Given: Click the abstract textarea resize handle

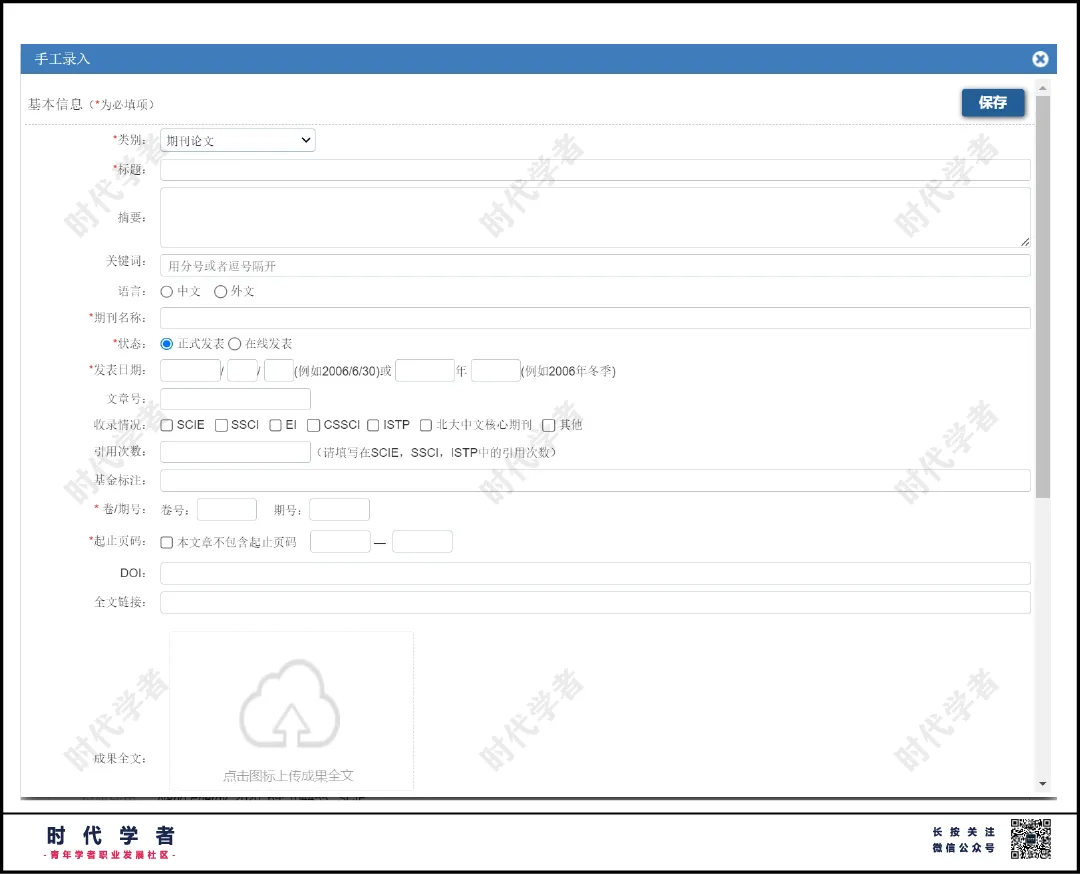Looking at the screenshot, I should (x=1025, y=242).
